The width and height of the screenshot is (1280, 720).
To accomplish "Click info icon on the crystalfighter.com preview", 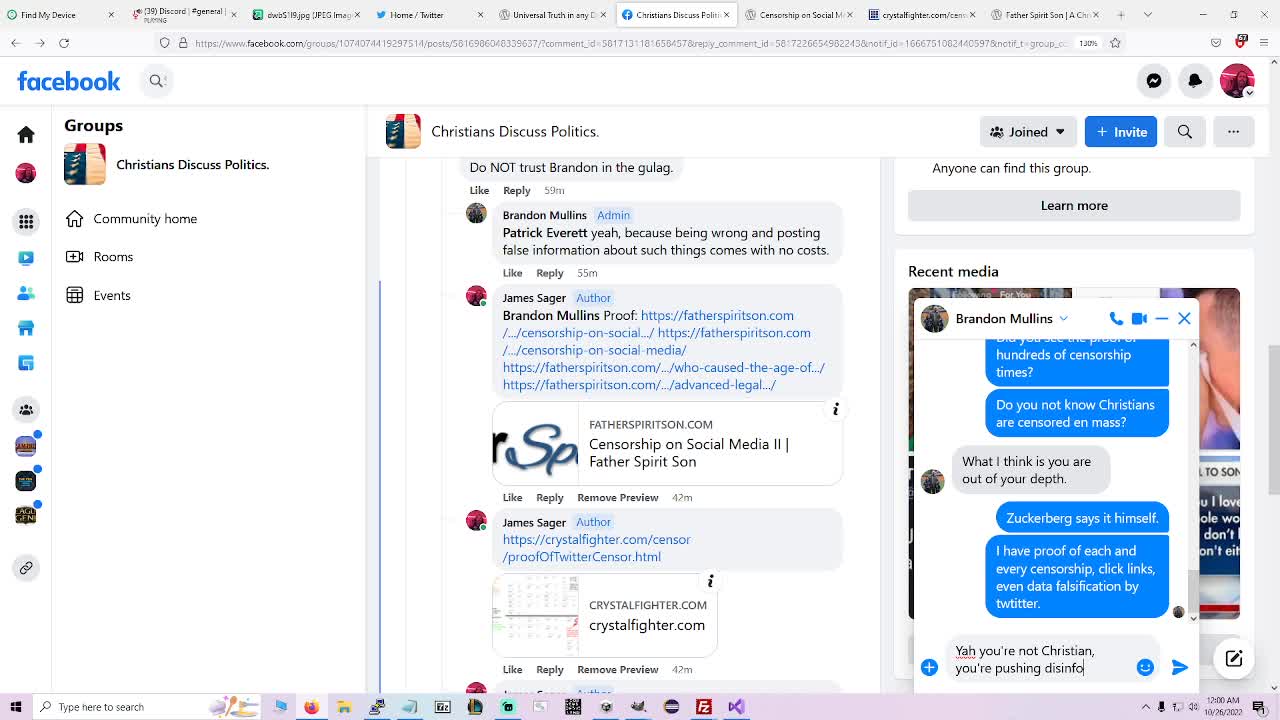I will pos(710,581).
